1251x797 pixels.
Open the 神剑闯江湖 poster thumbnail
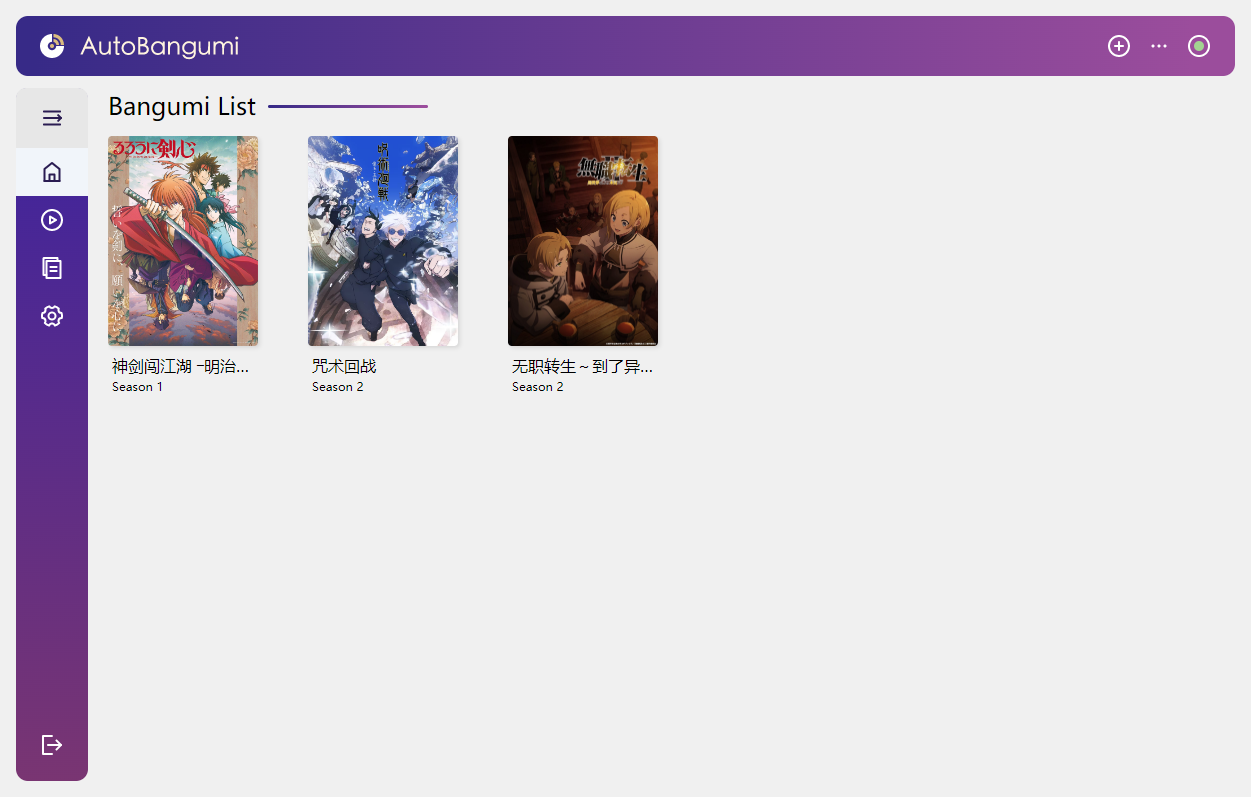(183, 241)
